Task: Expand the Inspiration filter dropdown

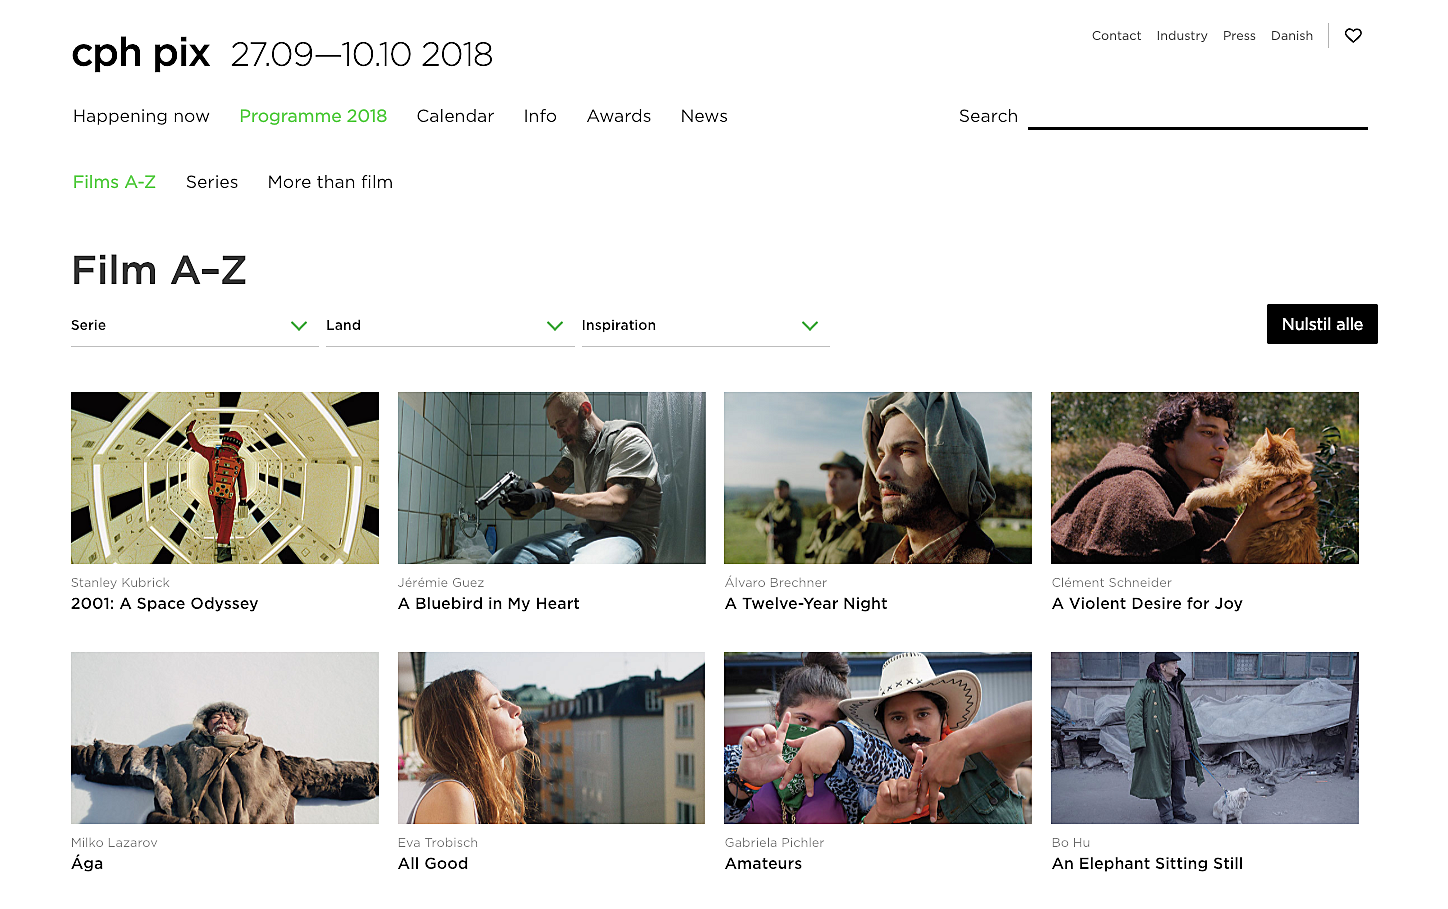Action: point(706,326)
